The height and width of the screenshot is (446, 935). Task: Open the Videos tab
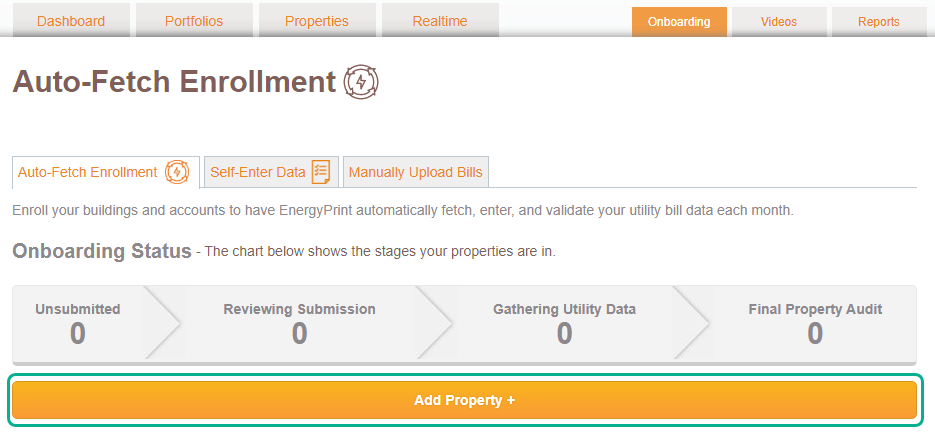779,22
